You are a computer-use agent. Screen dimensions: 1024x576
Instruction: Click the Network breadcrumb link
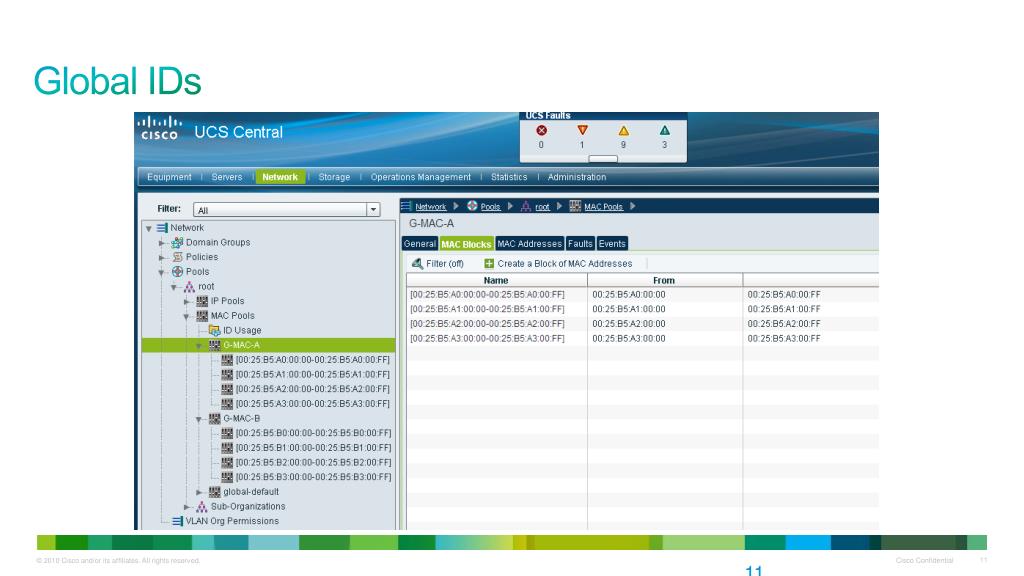[x=430, y=207]
